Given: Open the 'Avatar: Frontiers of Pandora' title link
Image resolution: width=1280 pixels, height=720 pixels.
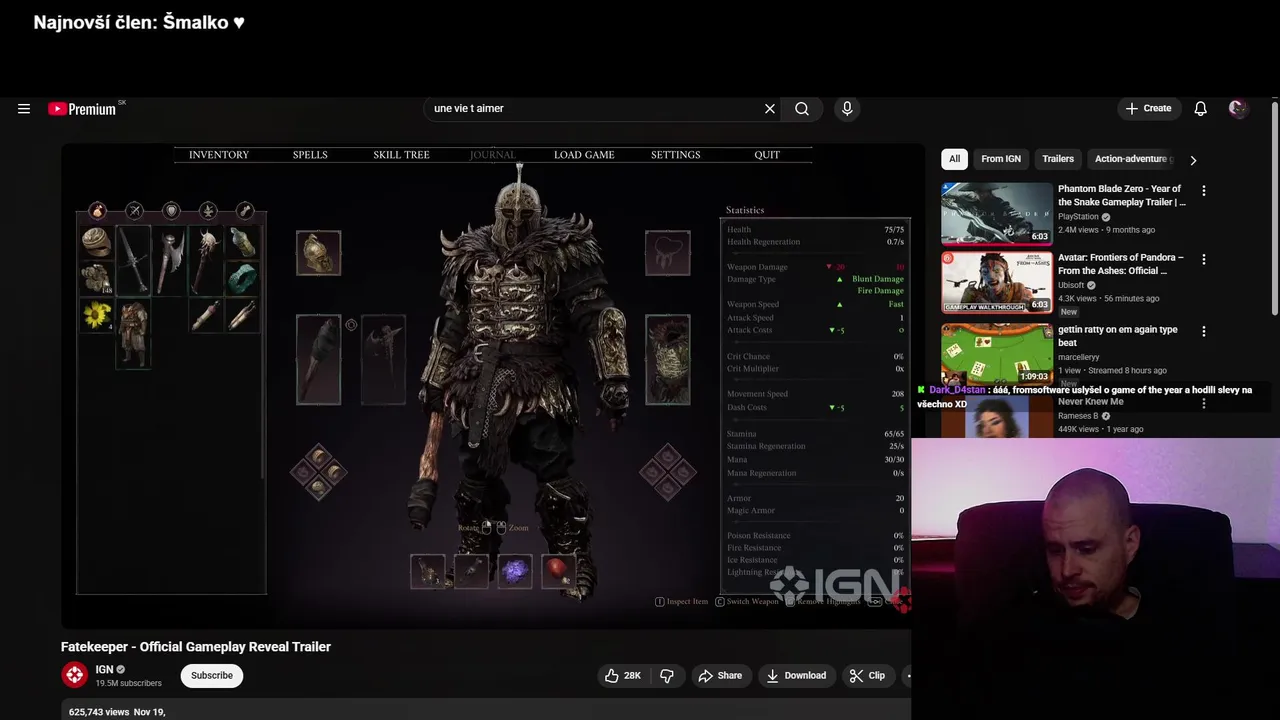Looking at the screenshot, I should 1121,264.
